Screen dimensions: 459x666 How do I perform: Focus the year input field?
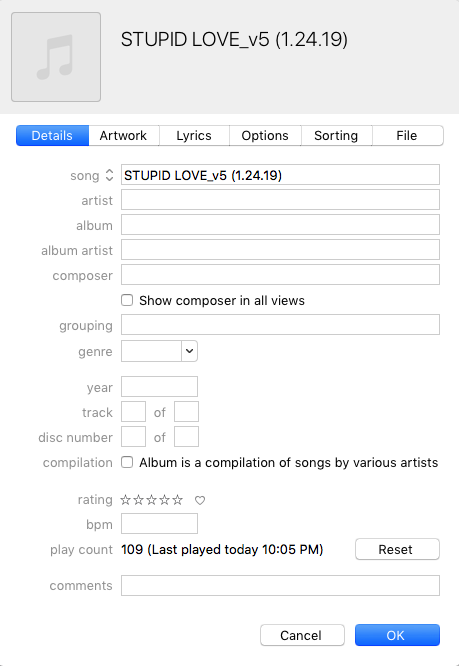click(x=159, y=387)
